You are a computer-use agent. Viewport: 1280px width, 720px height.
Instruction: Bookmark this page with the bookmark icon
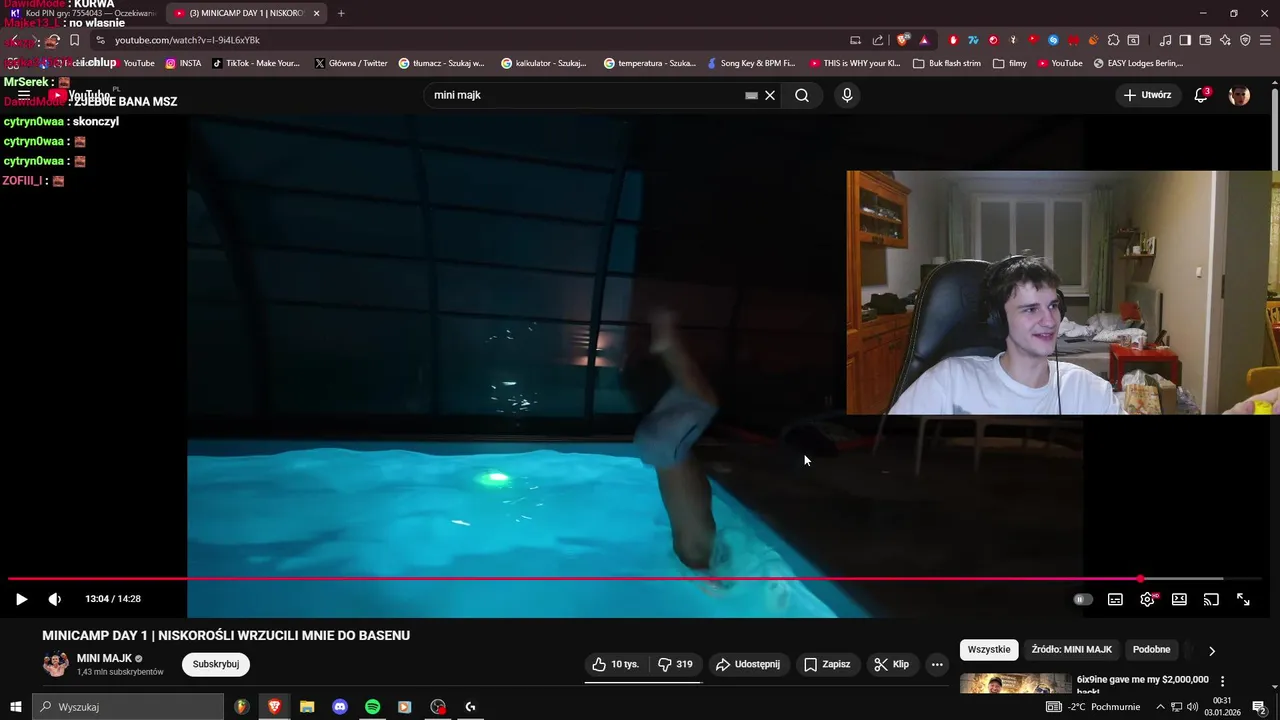[74, 40]
